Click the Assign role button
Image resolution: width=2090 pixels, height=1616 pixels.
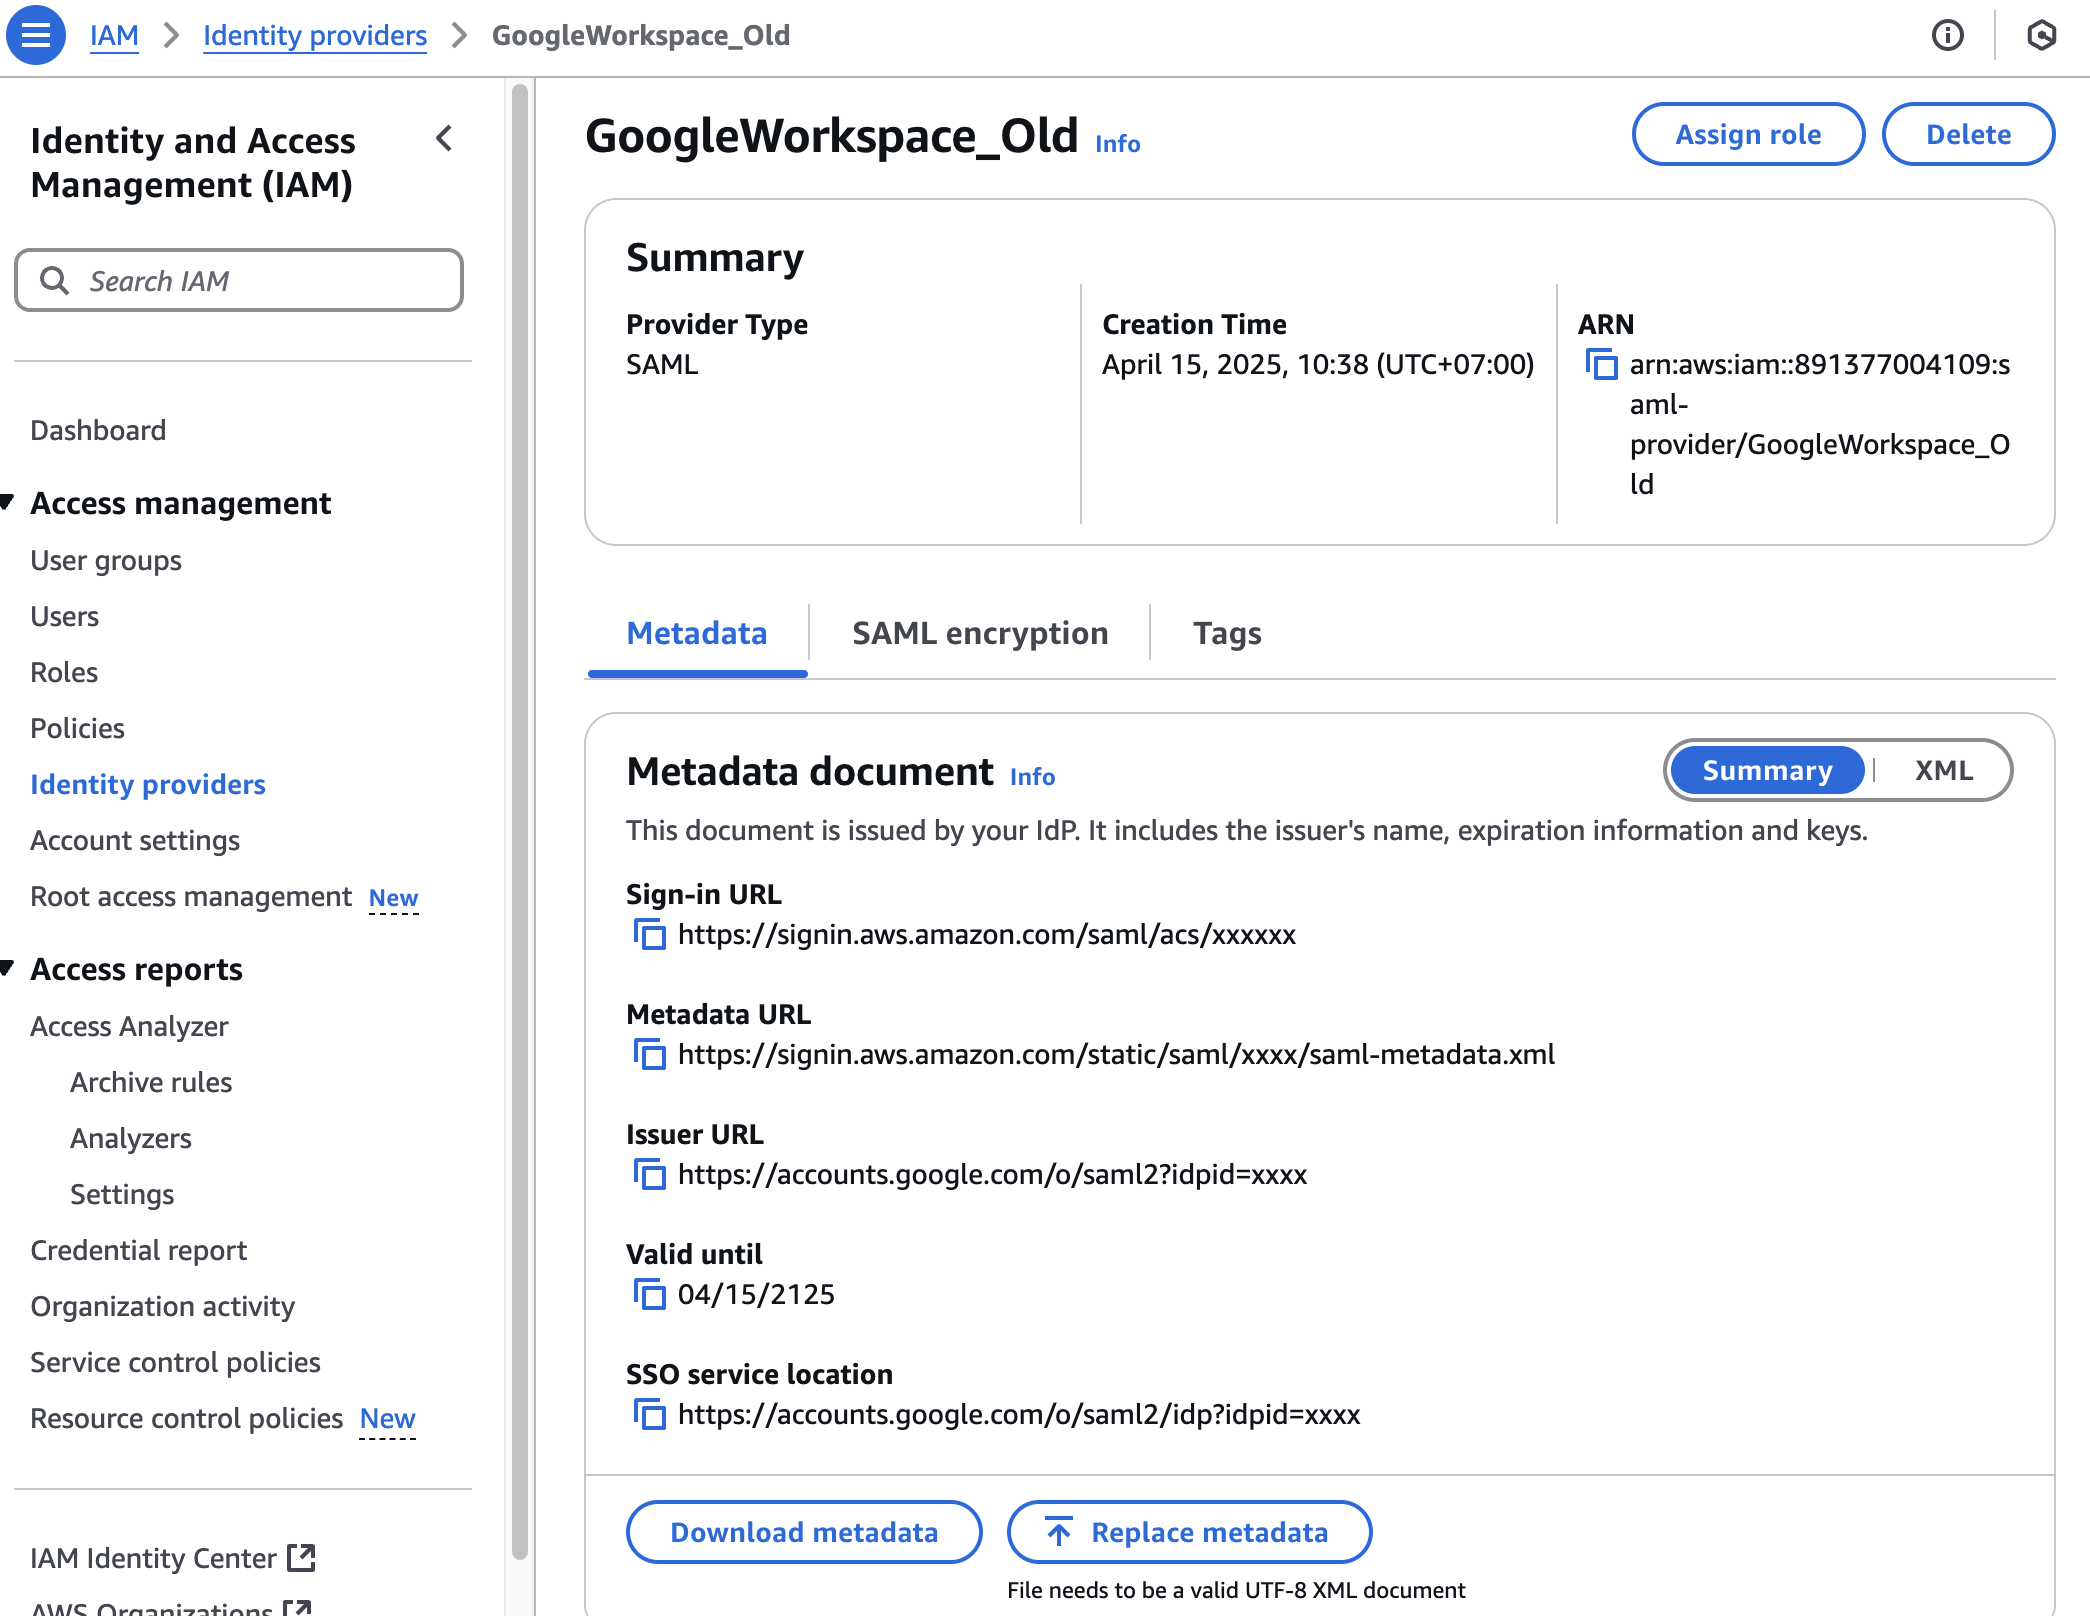(x=1748, y=134)
